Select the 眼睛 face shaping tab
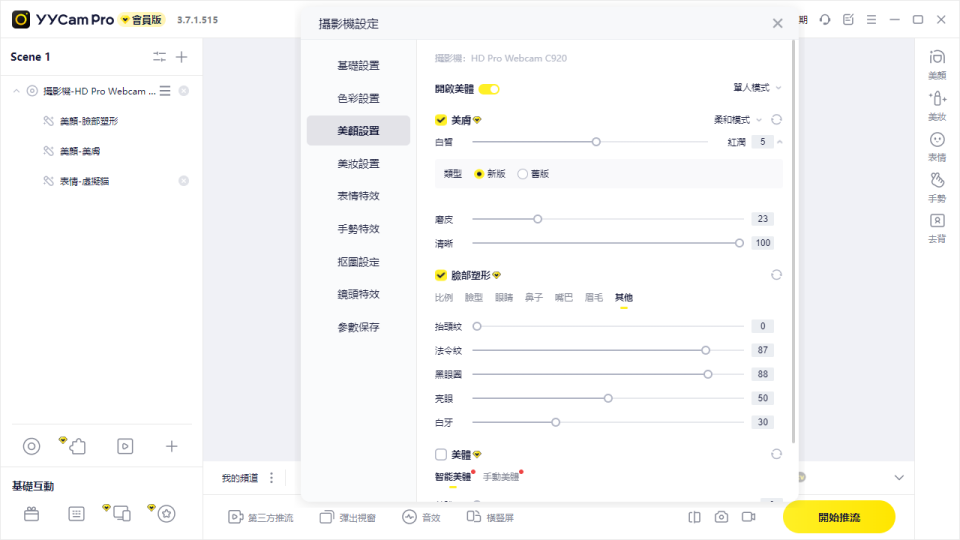The height and width of the screenshot is (540, 960). coord(503,297)
